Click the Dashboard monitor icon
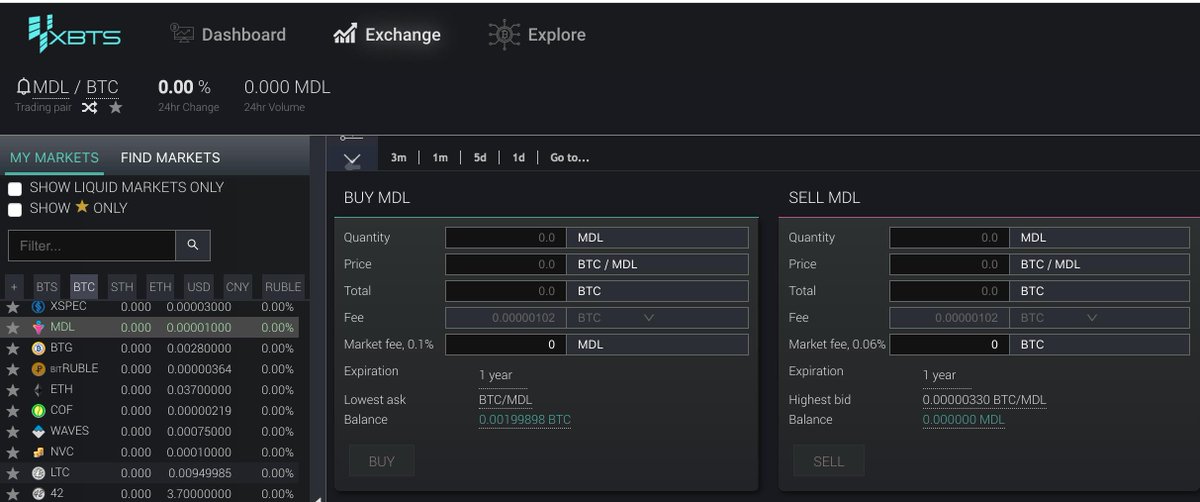The width and height of the screenshot is (1200, 502). pos(182,34)
